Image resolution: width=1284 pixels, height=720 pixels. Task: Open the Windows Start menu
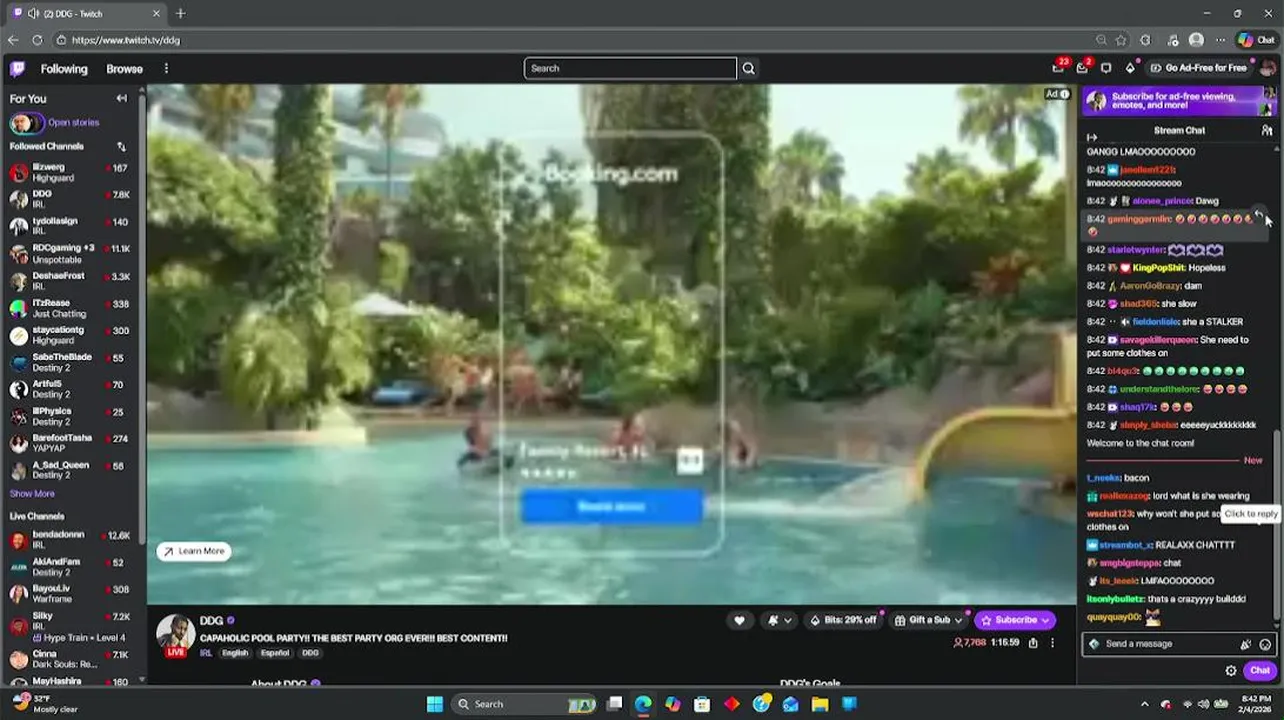tap(434, 704)
